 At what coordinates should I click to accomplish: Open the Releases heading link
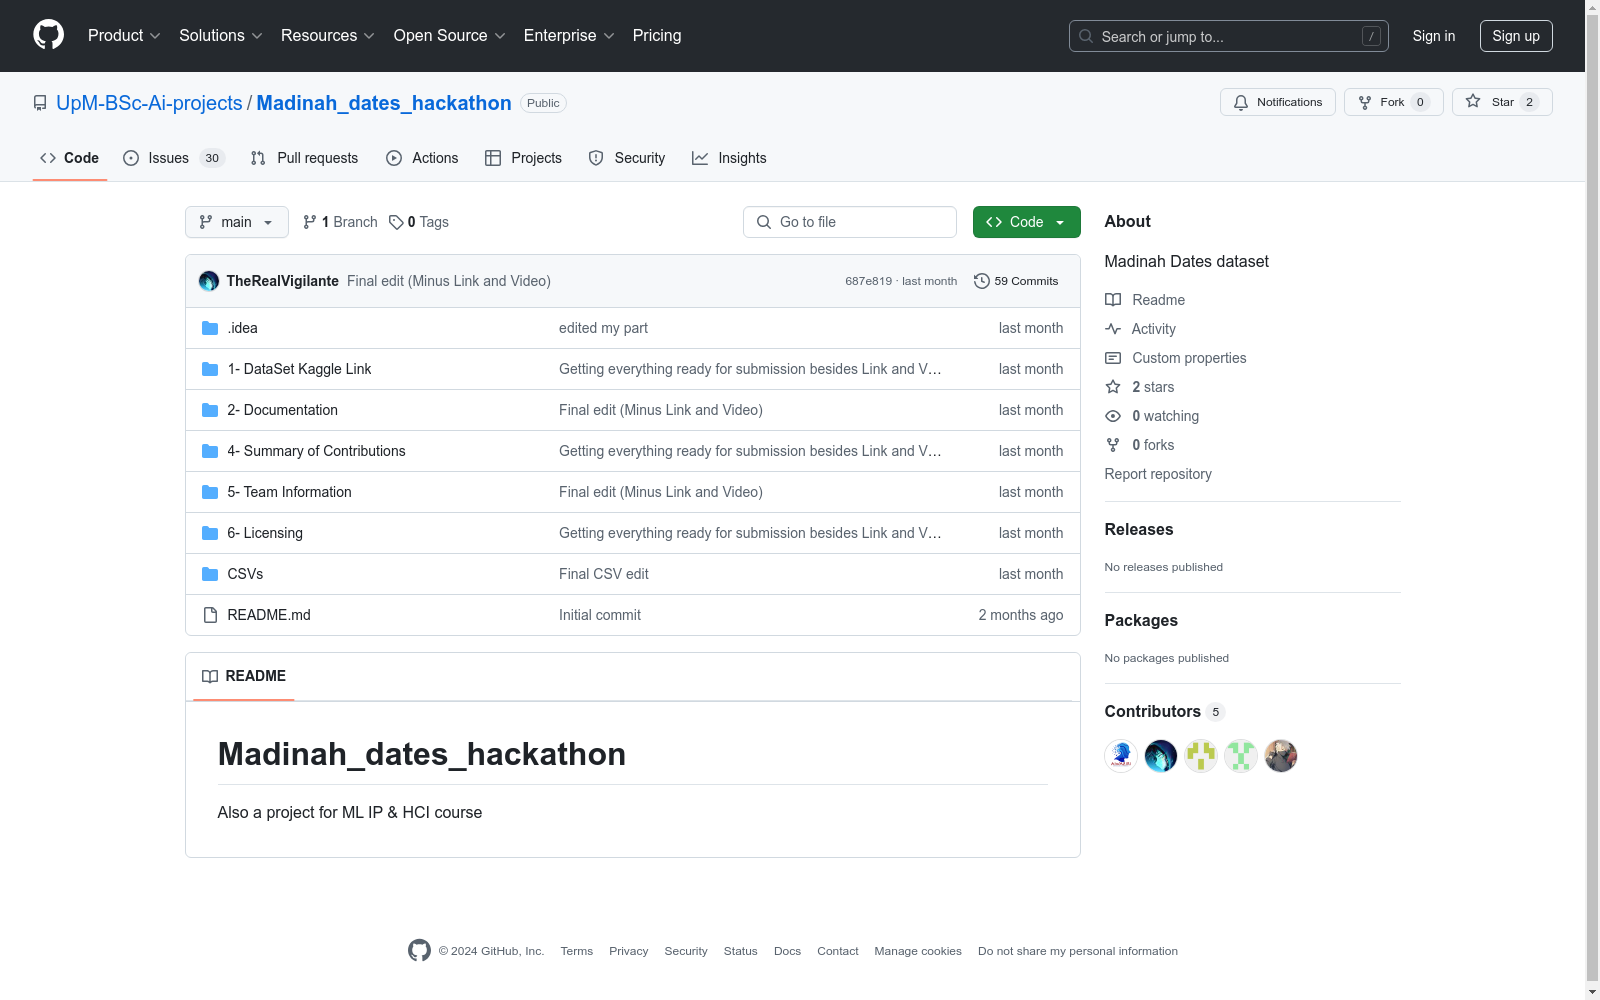(1139, 530)
